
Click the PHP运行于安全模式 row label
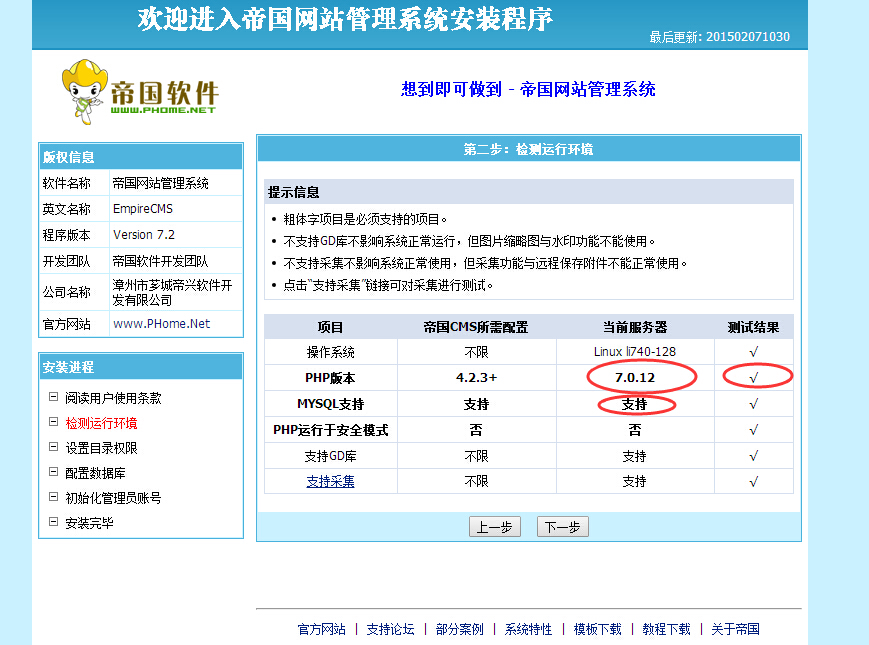pyautogui.click(x=330, y=430)
